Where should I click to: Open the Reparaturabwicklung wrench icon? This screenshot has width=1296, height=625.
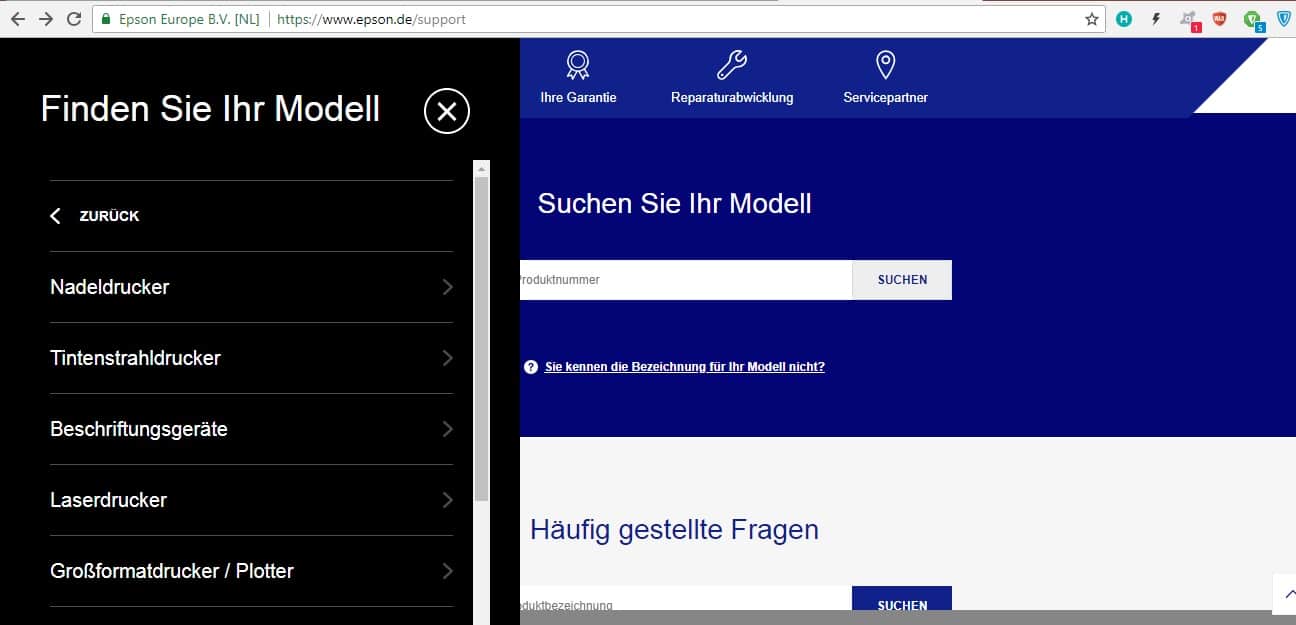(732, 65)
